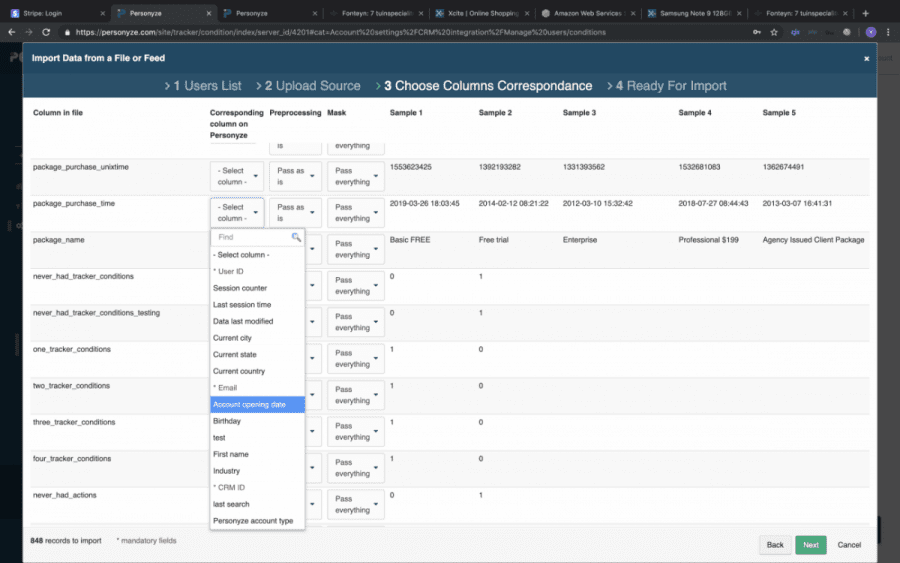Open column dropdown for package_purchase_unixtime
This screenshot has width=900, height=563.
[x=237, y=176]
